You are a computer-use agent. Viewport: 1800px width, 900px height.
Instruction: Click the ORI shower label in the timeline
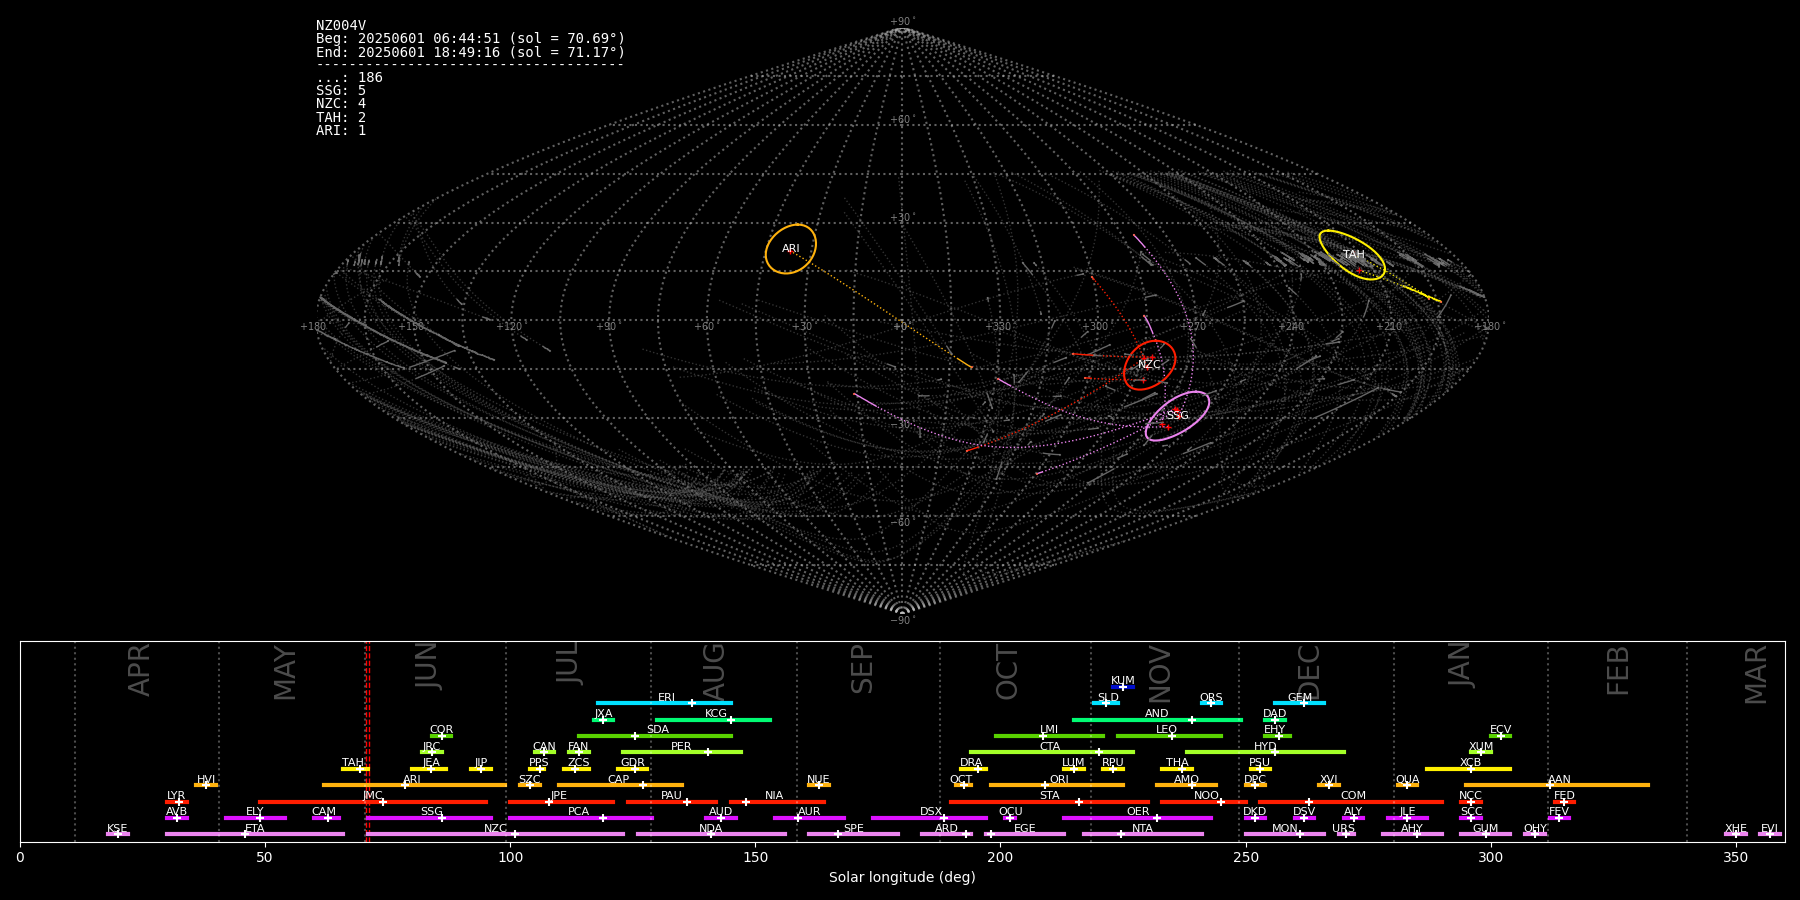tap(1059, 780)
